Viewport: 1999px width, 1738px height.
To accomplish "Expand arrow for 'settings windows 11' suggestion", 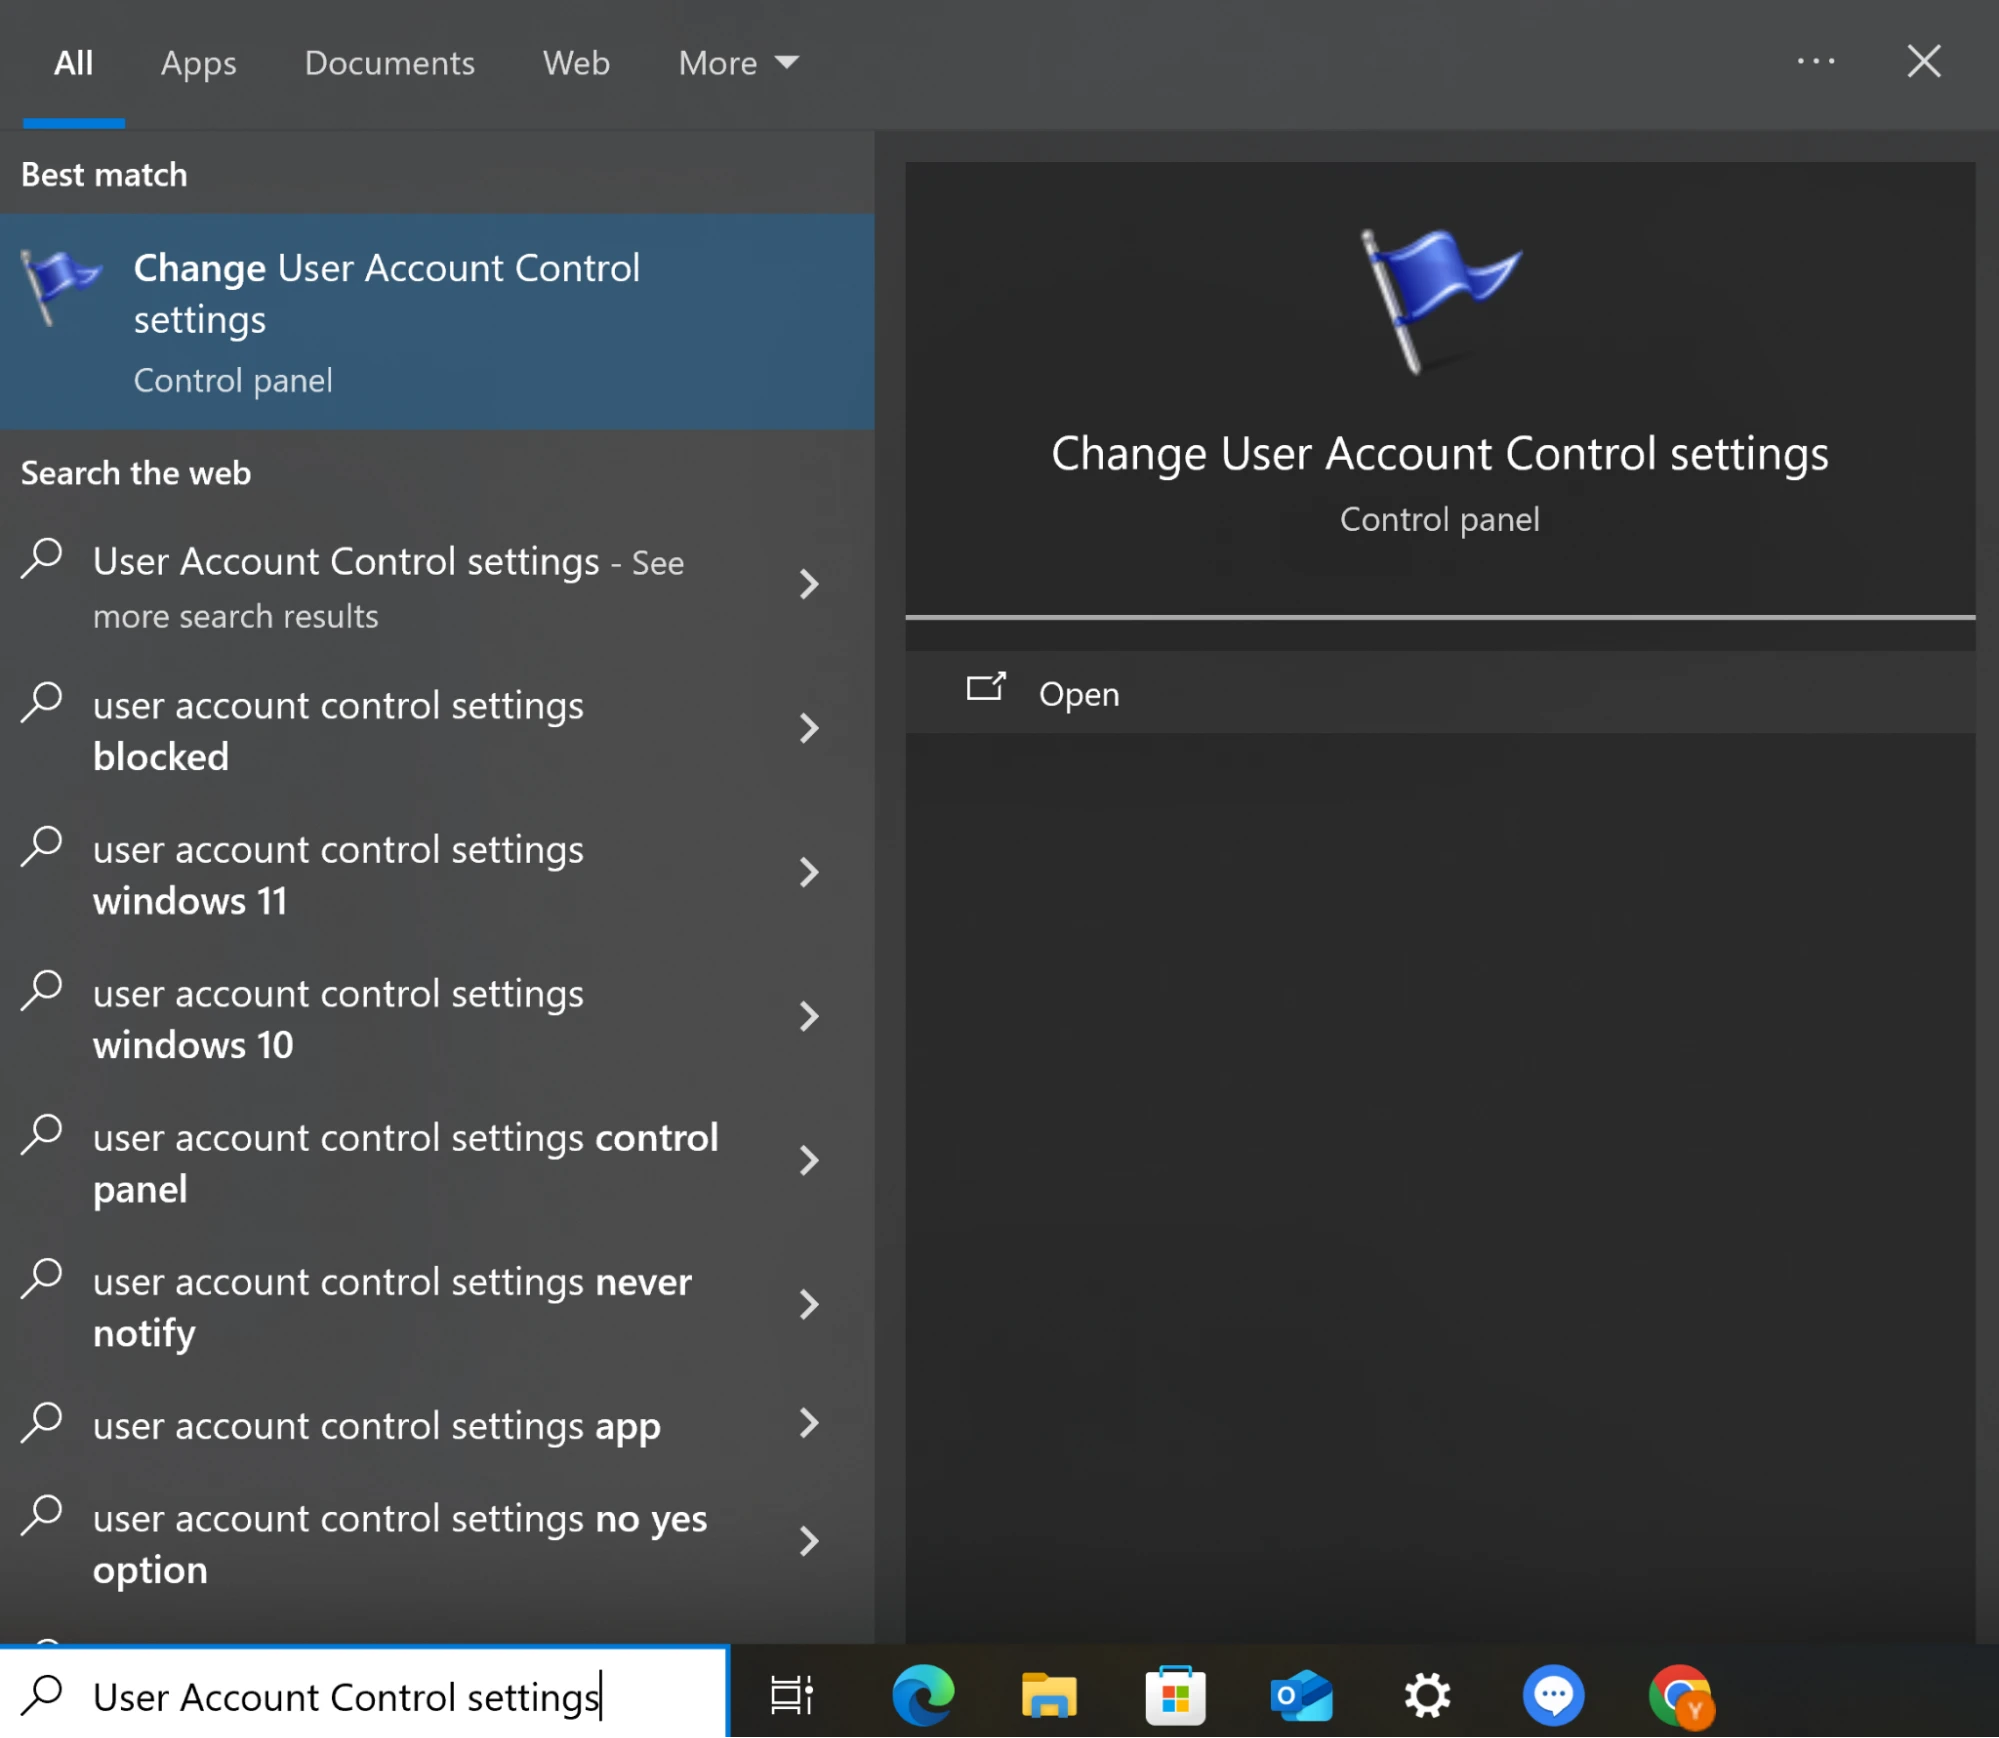I will click(x=809, y=873).
